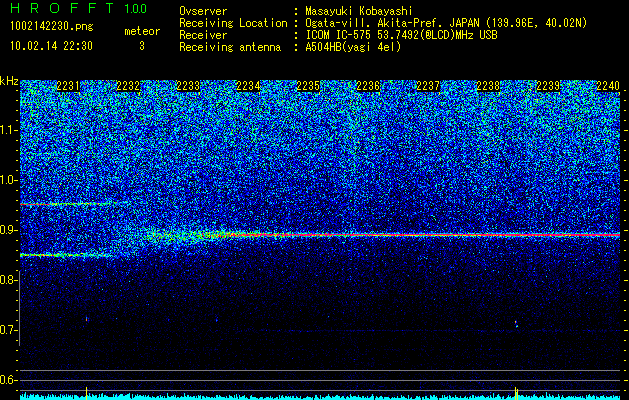Click the ICOM IC-575 receiver text
The width and height of the screenshot is (629, 400).
401,35
